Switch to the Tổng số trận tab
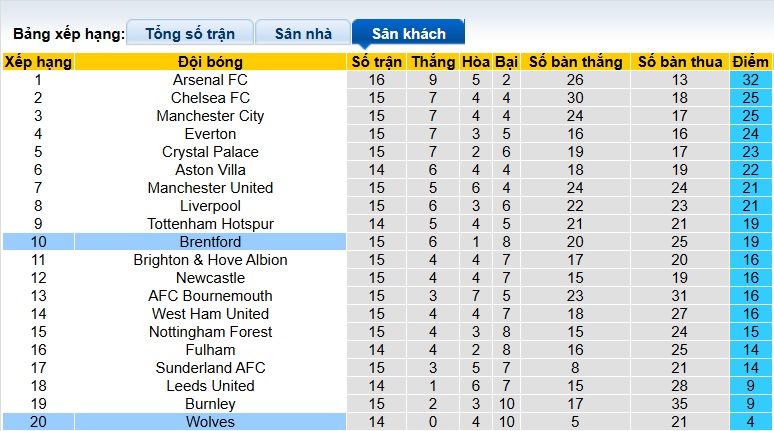Screen dimensions: 774x431 coord(190,33)
